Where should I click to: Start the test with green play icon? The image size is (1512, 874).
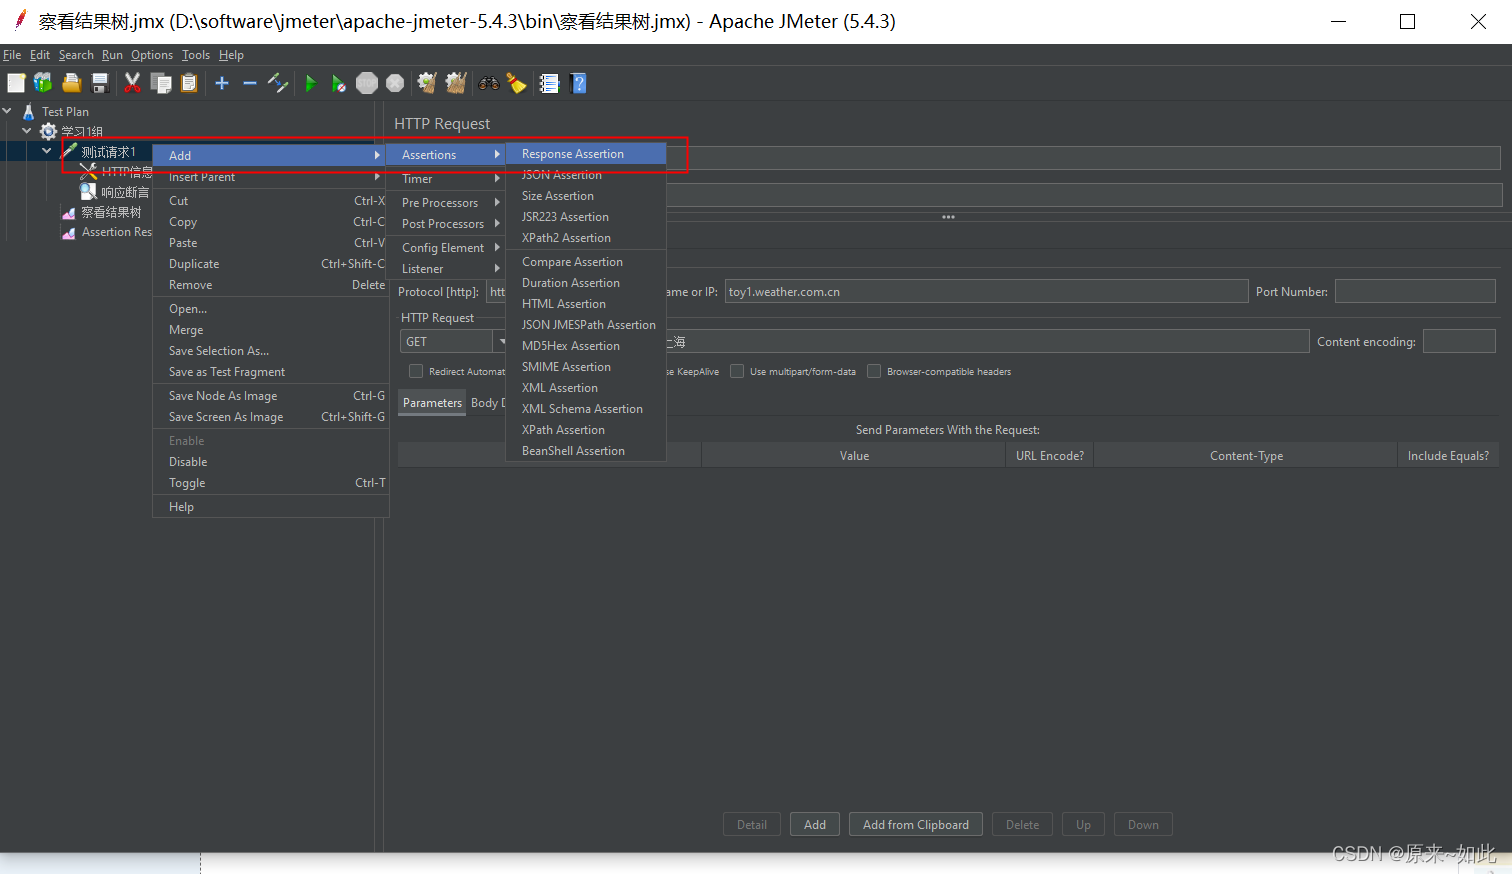tap(310, 83)
